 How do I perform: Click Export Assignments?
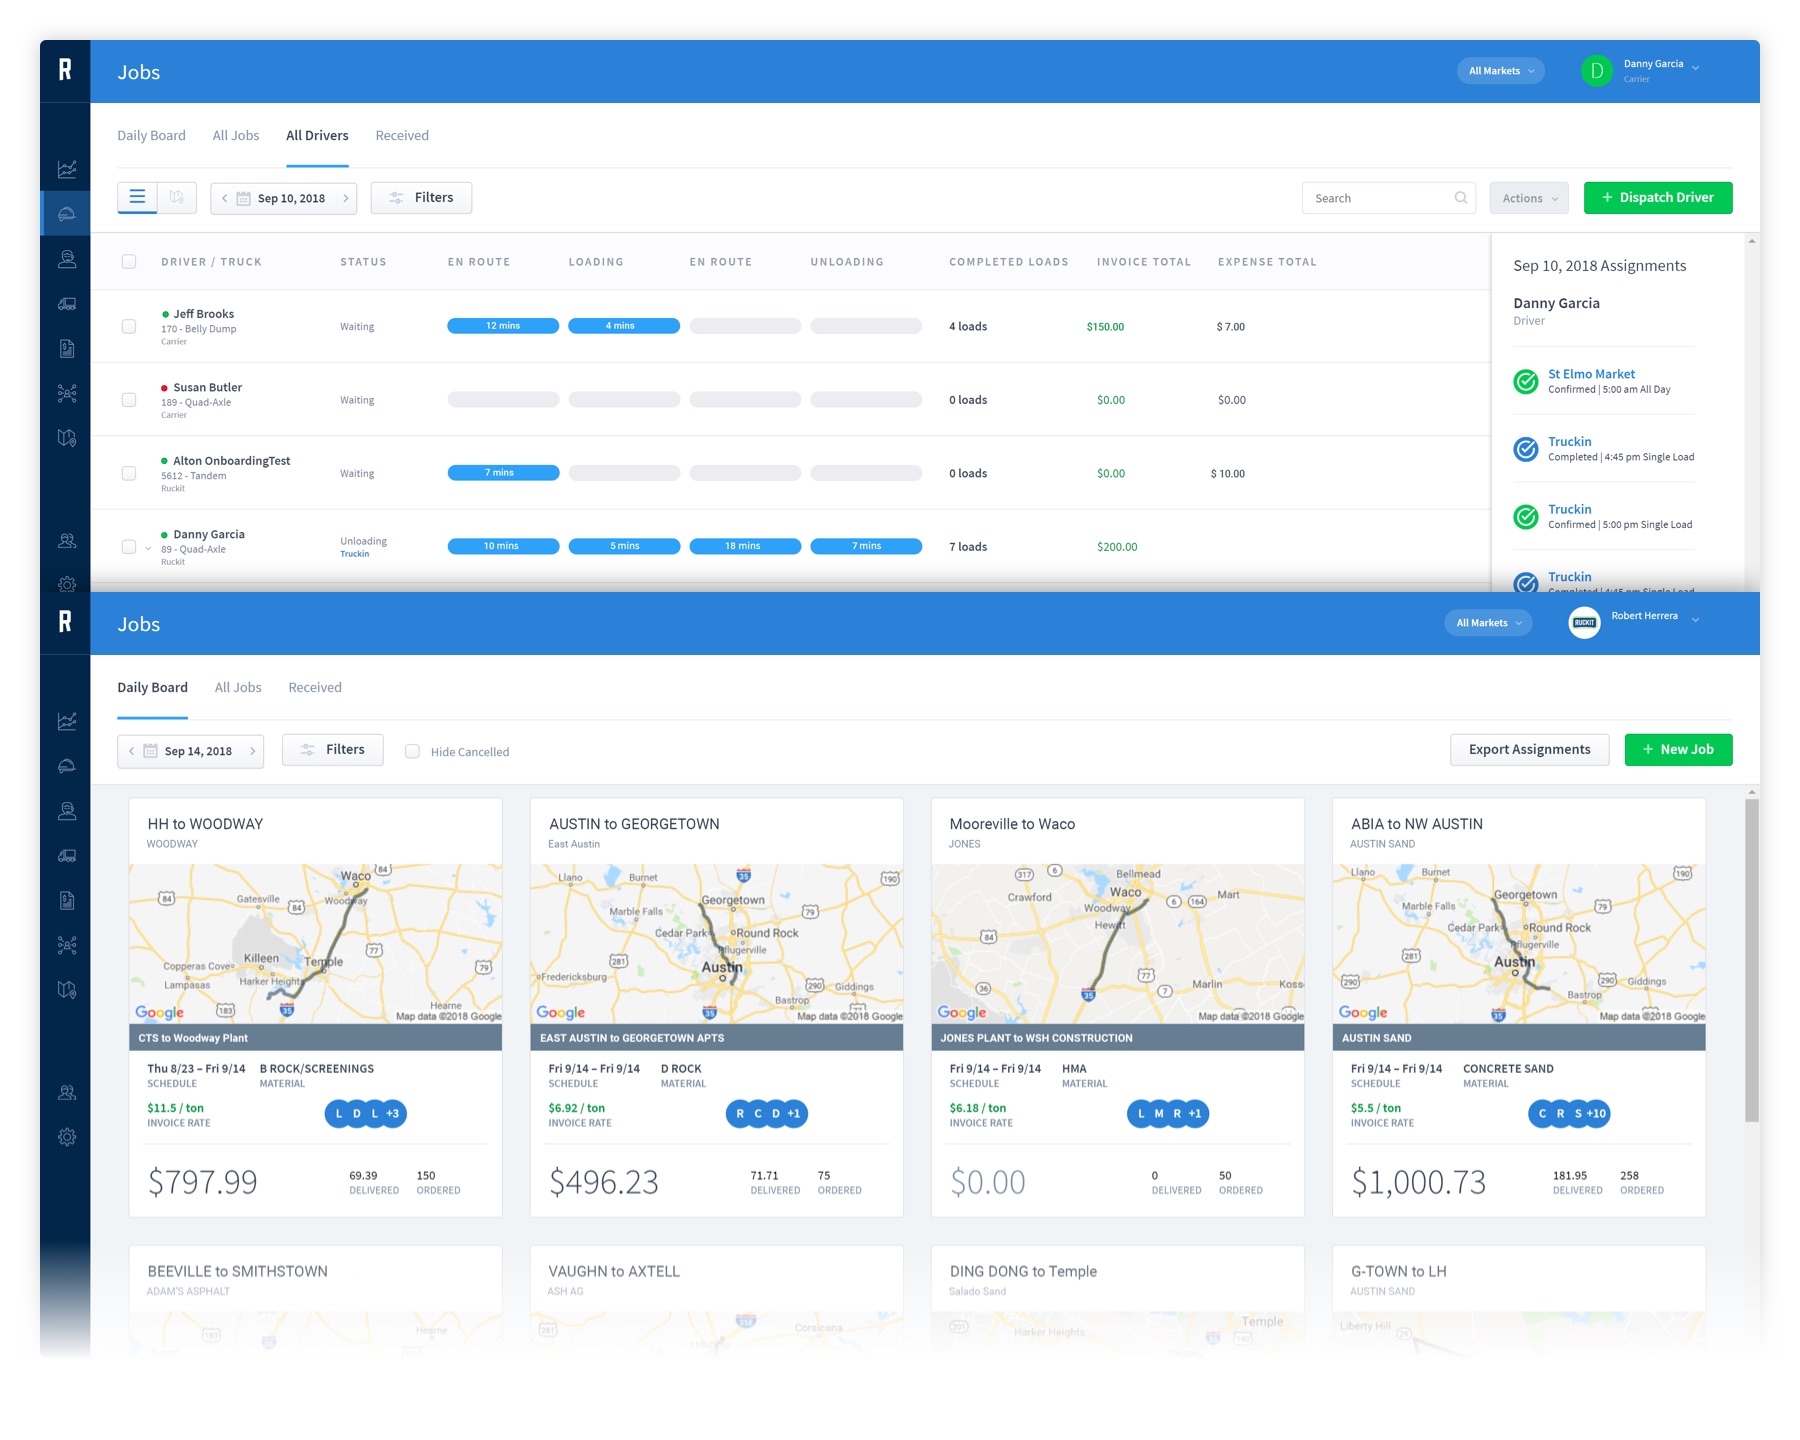click(1529, 749)
